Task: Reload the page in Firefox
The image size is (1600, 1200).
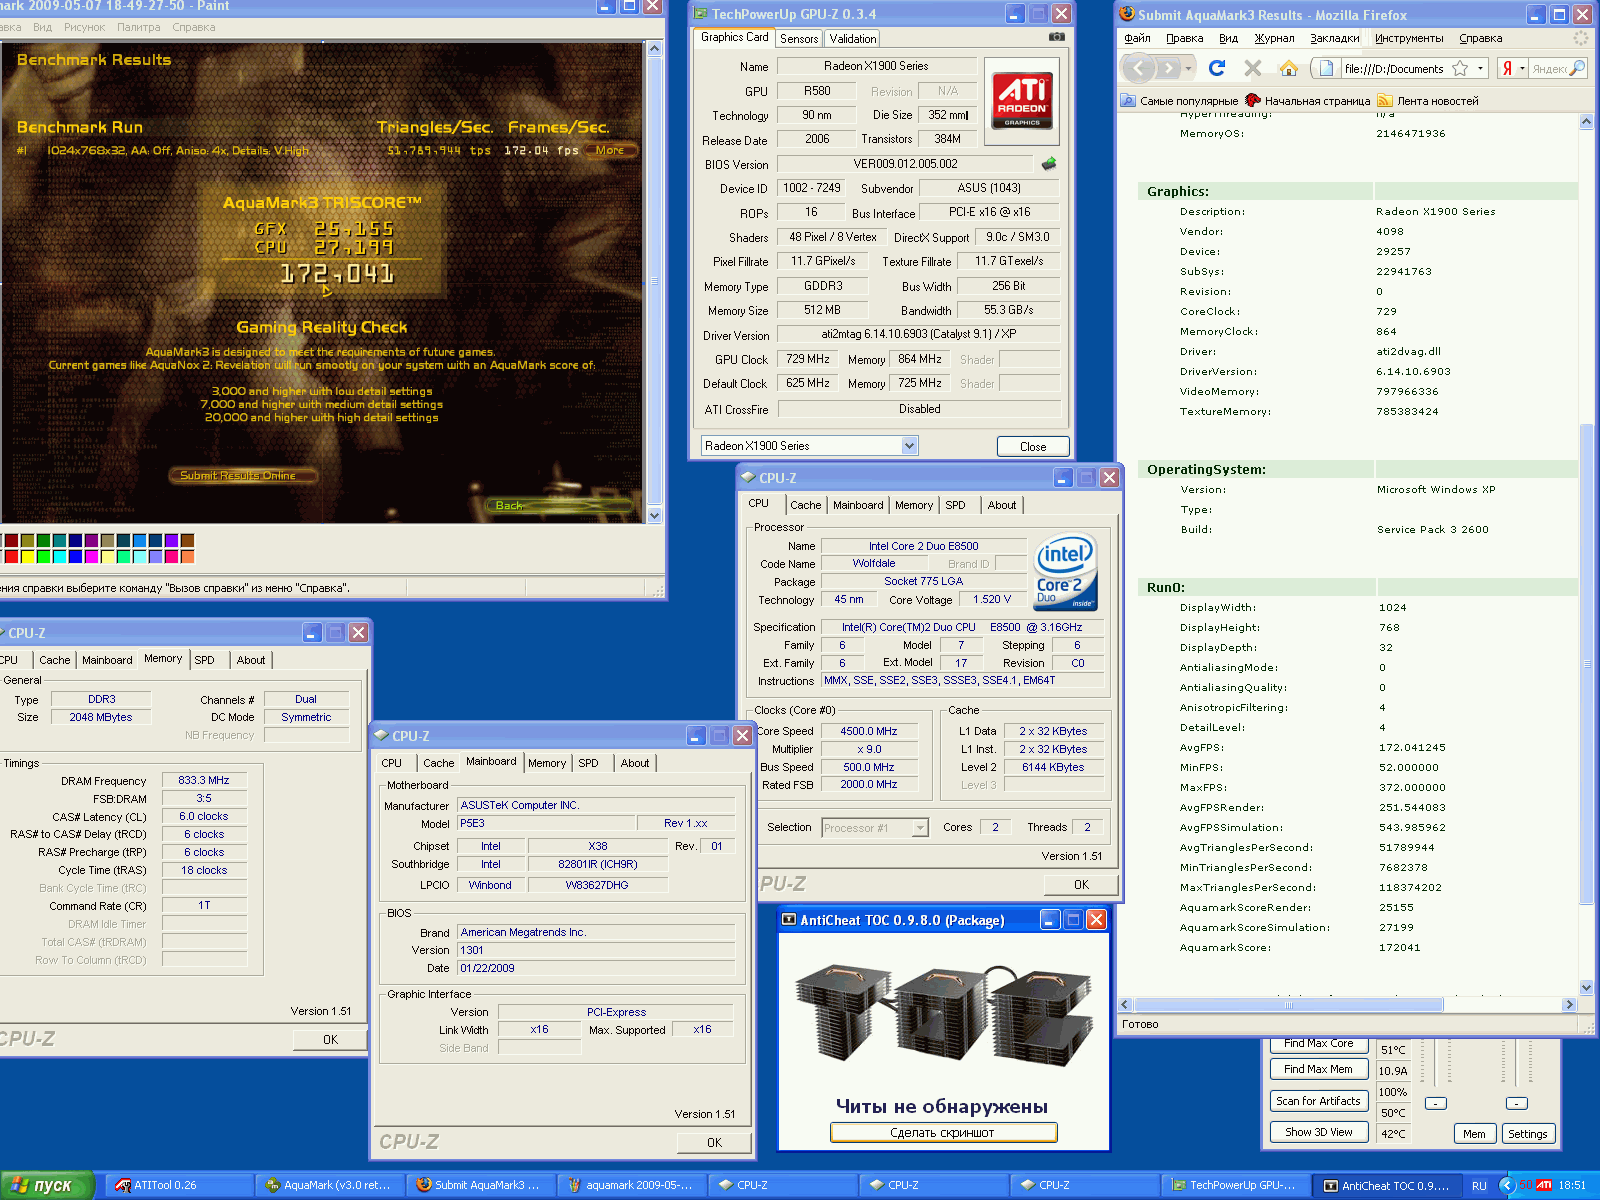Action: point(1217,68)
